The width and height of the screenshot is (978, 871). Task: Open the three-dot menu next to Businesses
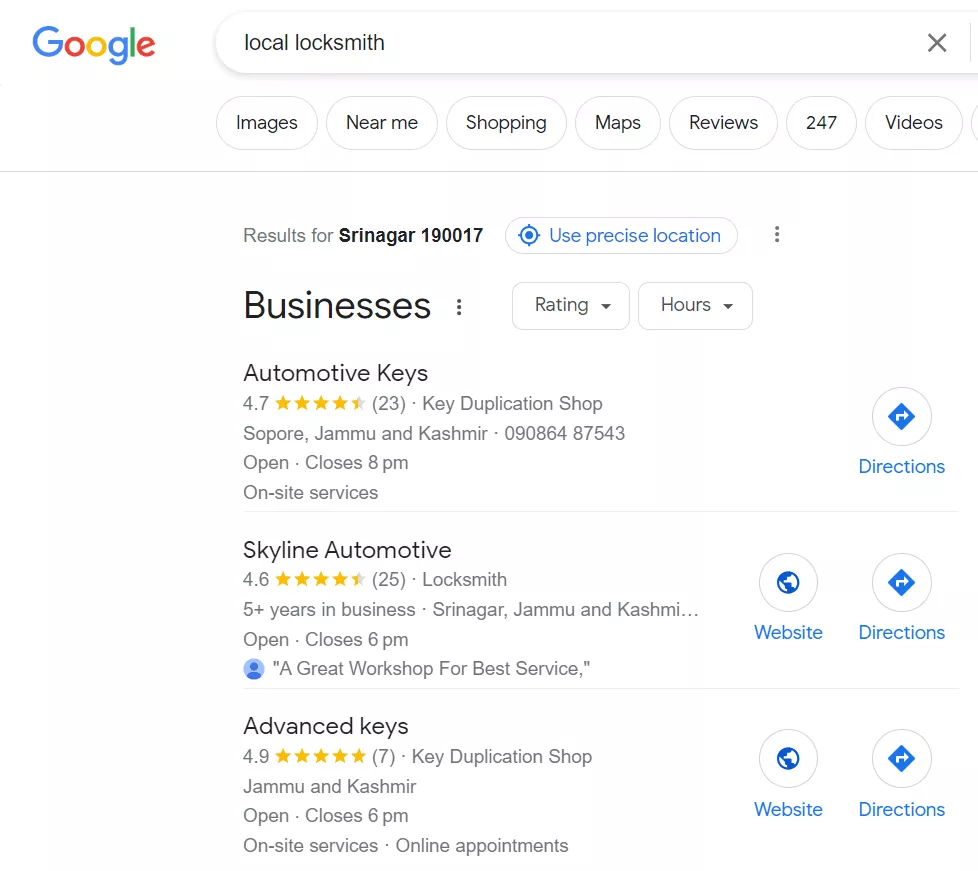pyautogui.click(x=459, y=306)
